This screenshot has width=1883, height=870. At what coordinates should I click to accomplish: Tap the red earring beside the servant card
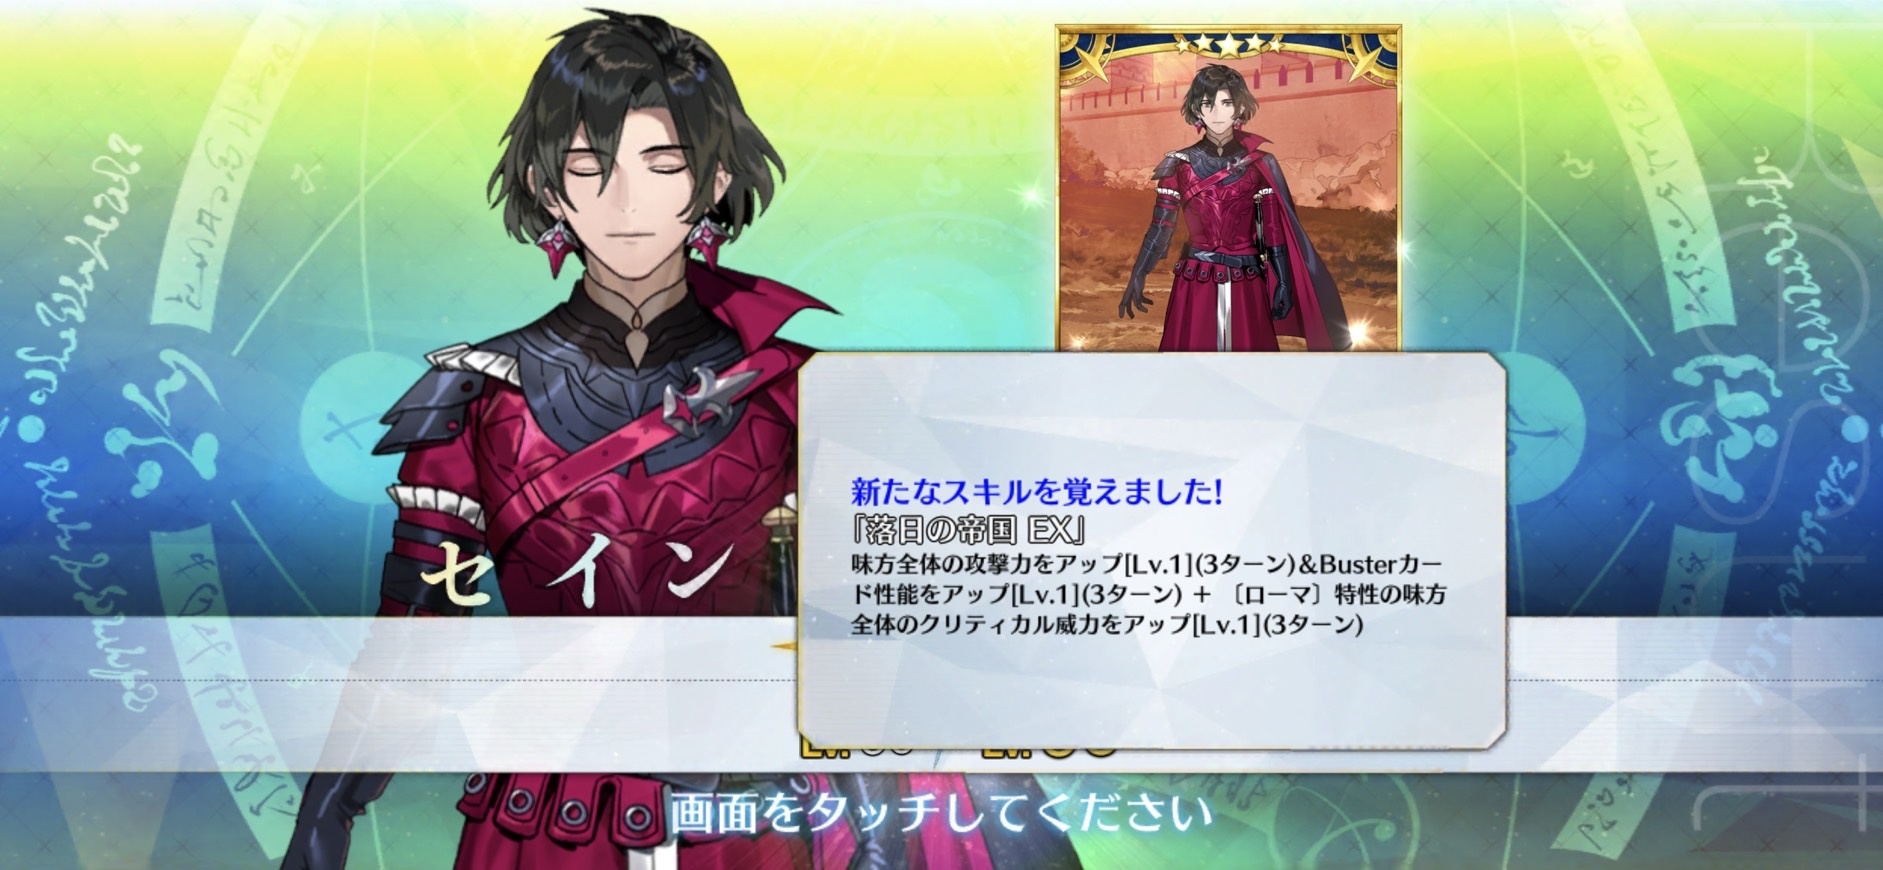click(703, 240)
